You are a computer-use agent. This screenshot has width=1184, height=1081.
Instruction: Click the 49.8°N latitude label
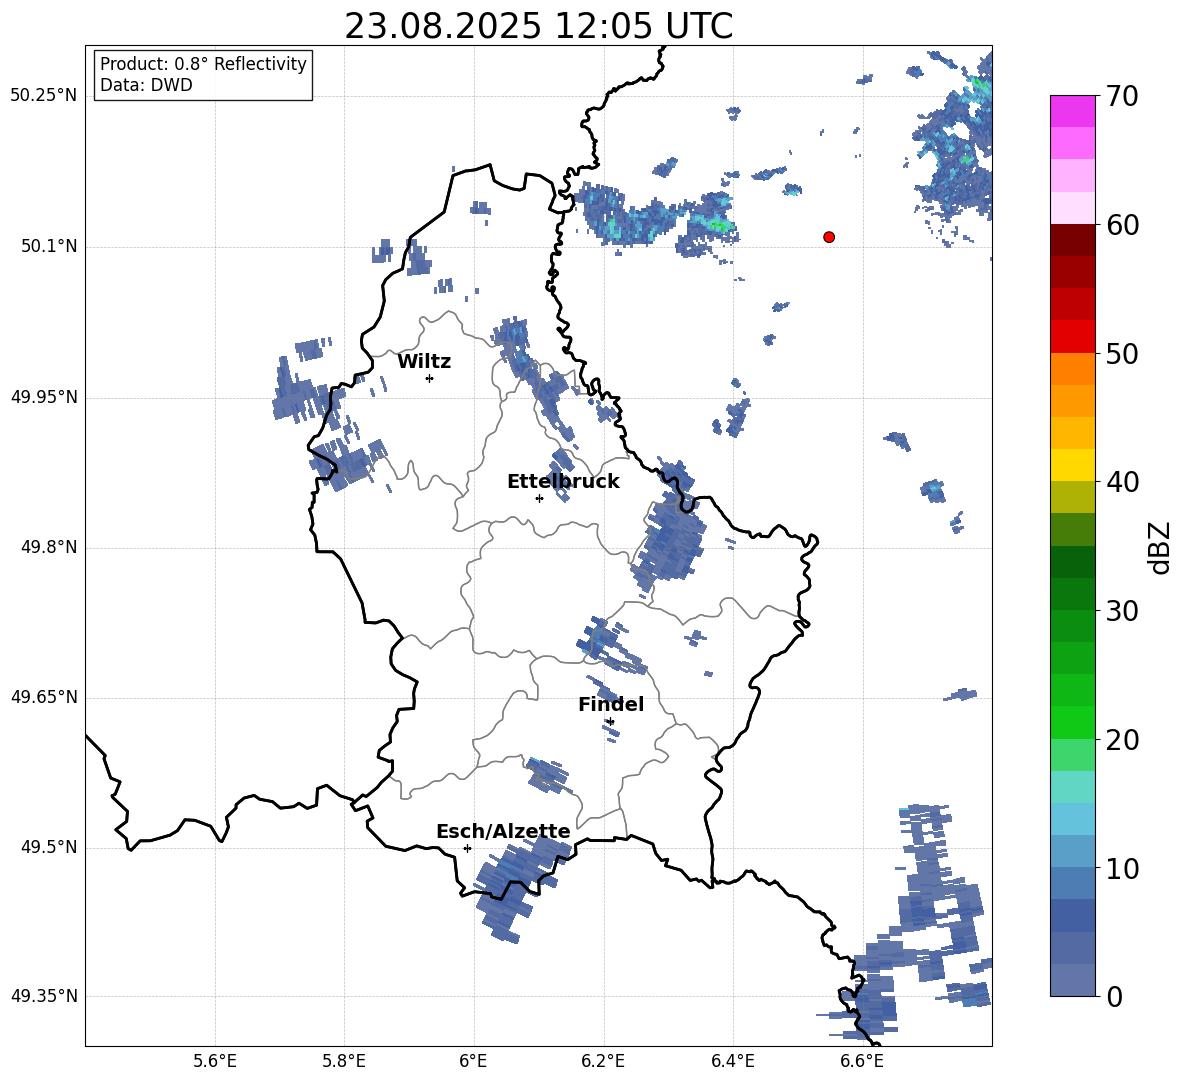(x=49, y=547)
